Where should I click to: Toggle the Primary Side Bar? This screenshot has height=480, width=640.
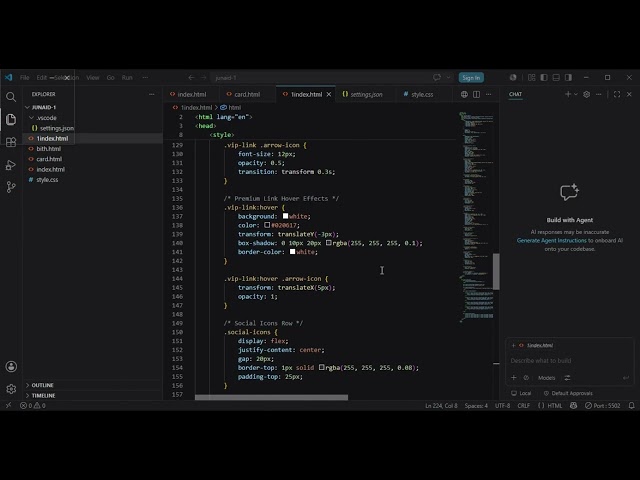coord(544,78)
